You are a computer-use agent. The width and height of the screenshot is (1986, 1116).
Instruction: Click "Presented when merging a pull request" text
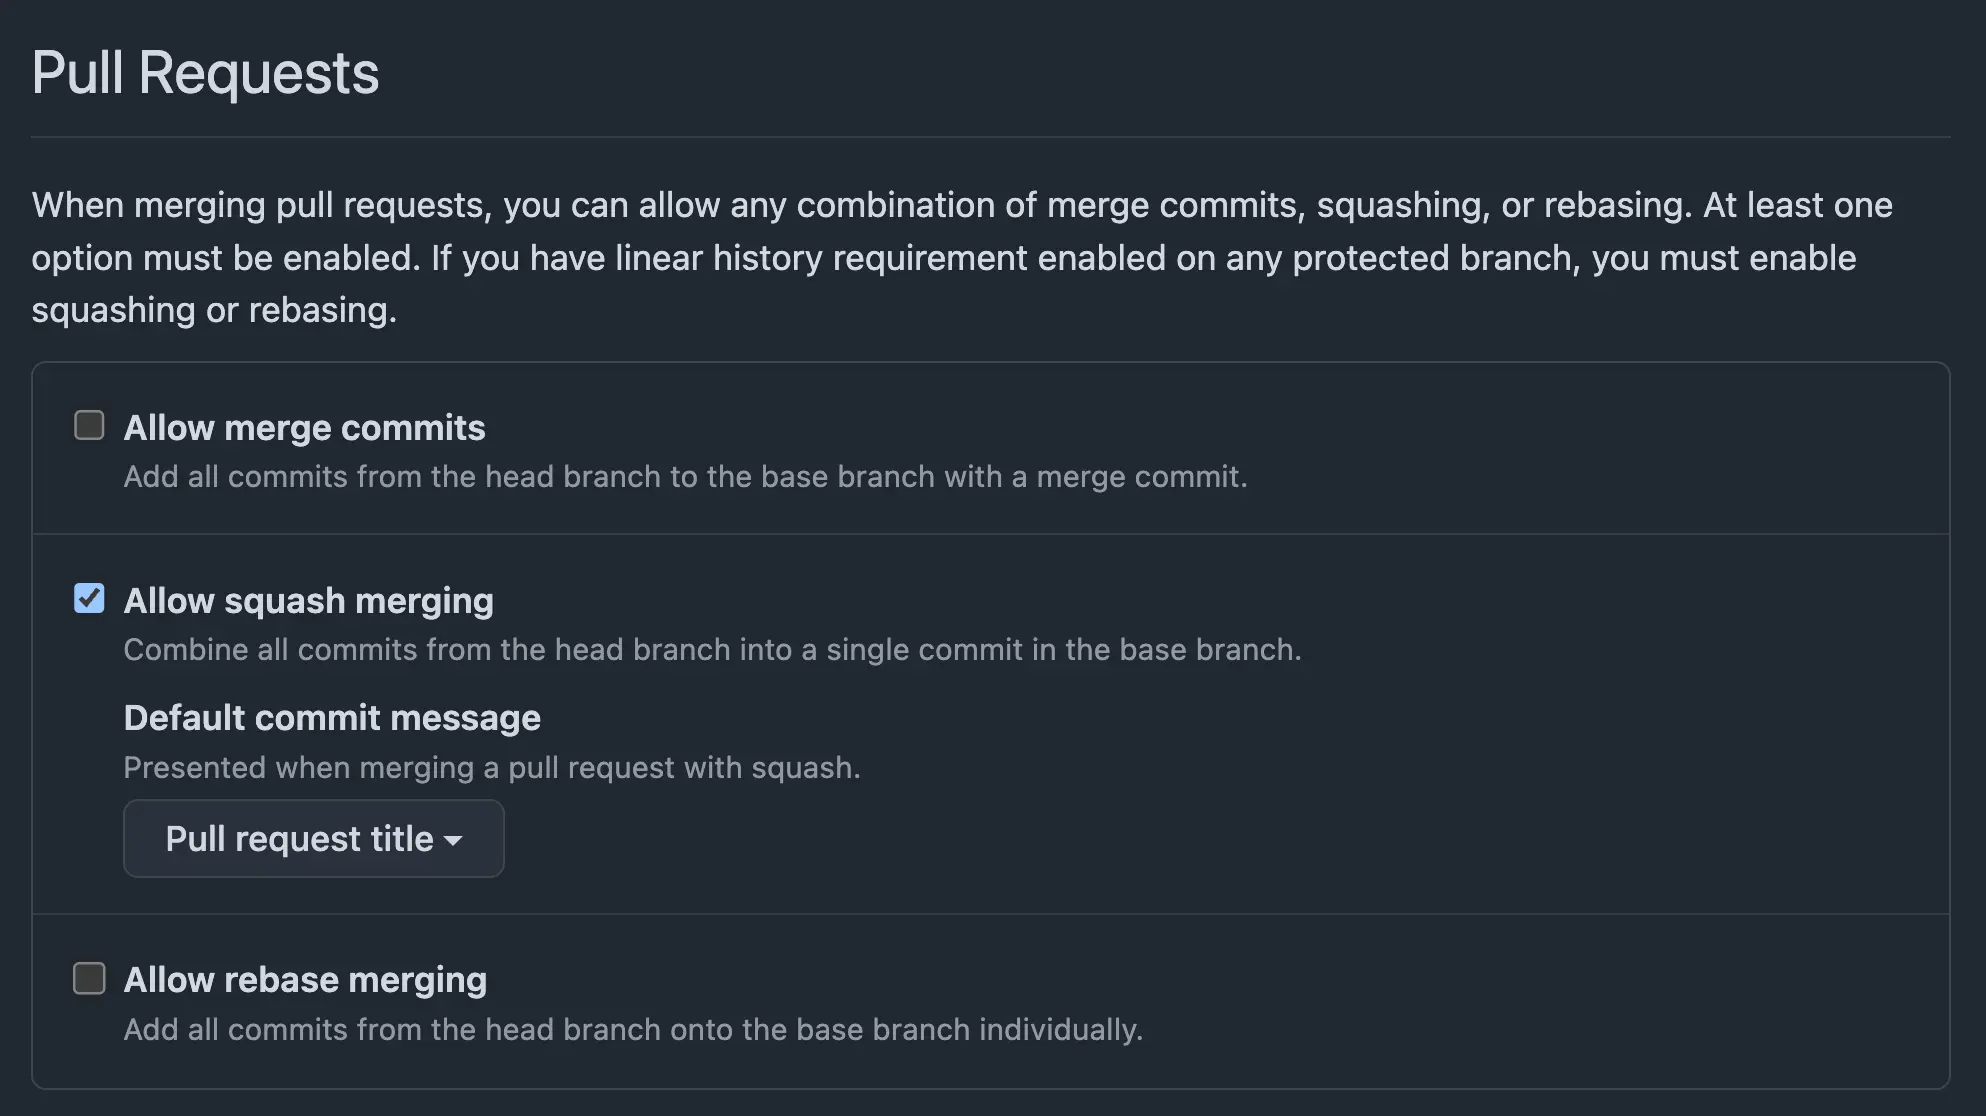tap(492, 768)
